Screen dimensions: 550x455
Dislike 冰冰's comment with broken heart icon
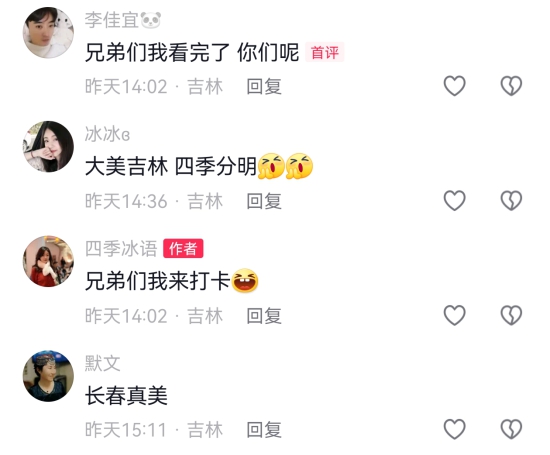click(x=511, y=201)
